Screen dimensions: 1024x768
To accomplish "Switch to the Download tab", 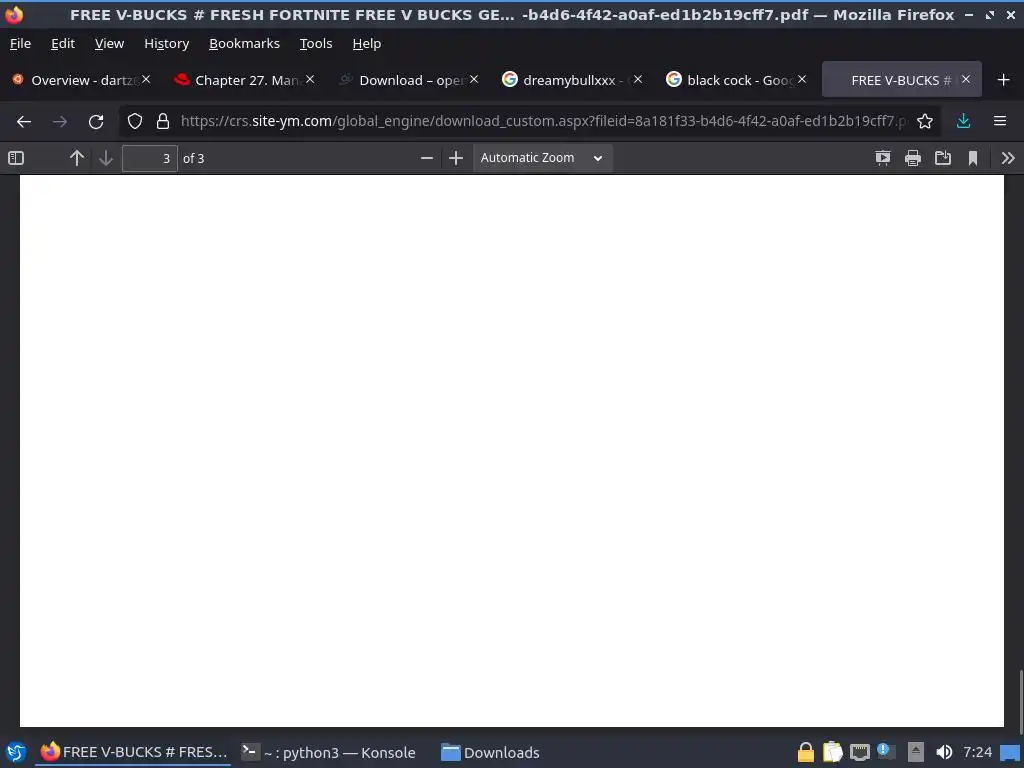I will 409,80.
